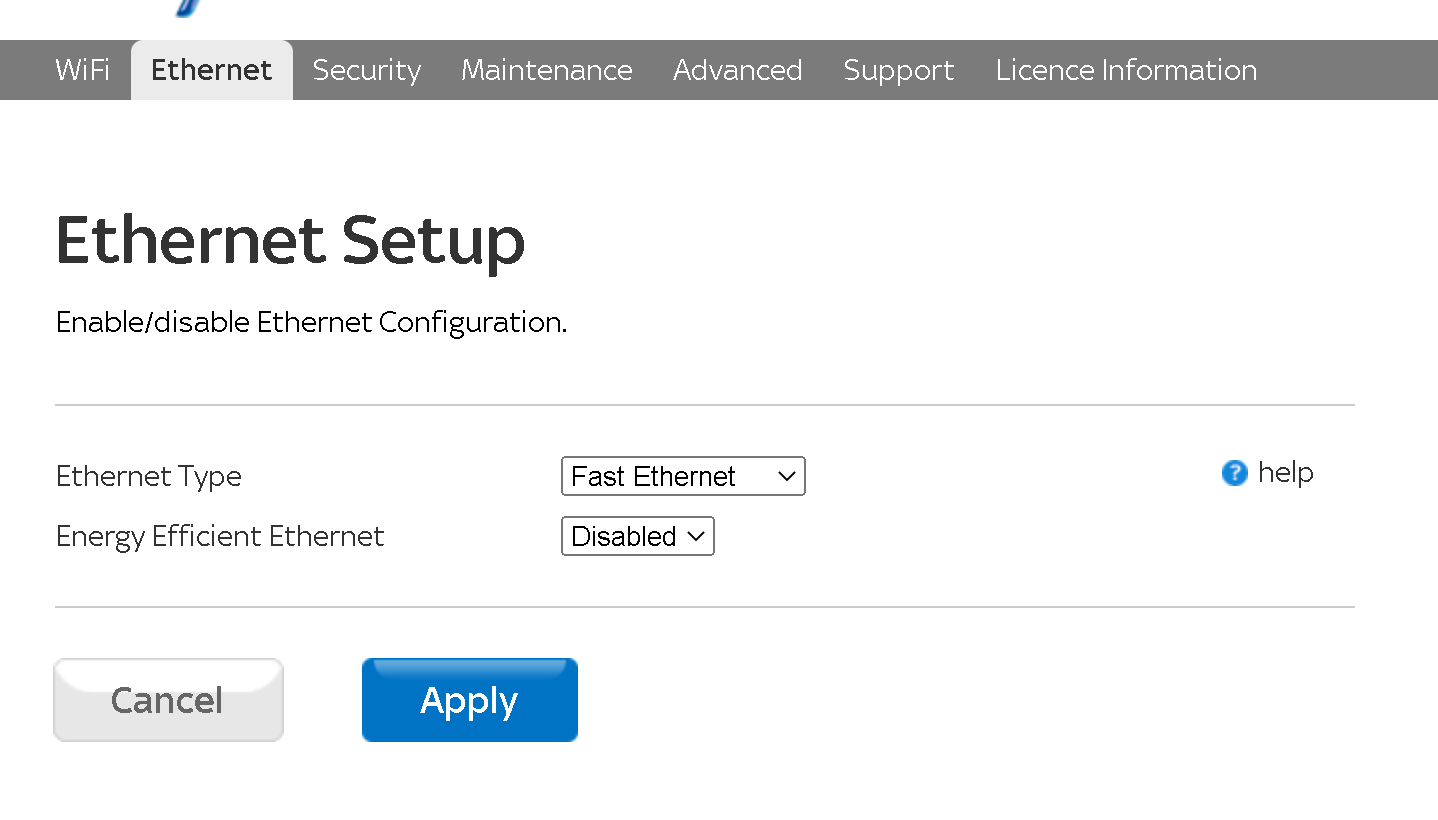Click the Ethernet Setup heading
The height and width of the screenshot is (820, 1438).
click(290, 240)
